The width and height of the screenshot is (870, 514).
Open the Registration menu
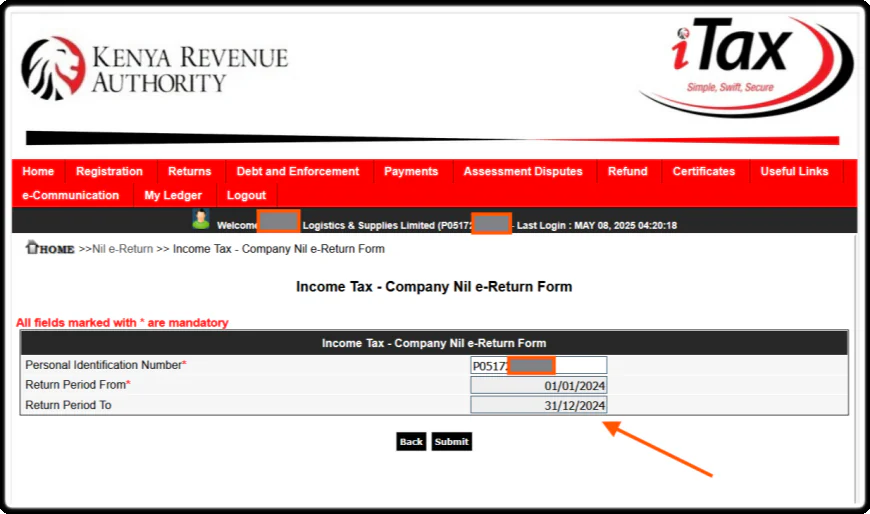click(109, 172)
